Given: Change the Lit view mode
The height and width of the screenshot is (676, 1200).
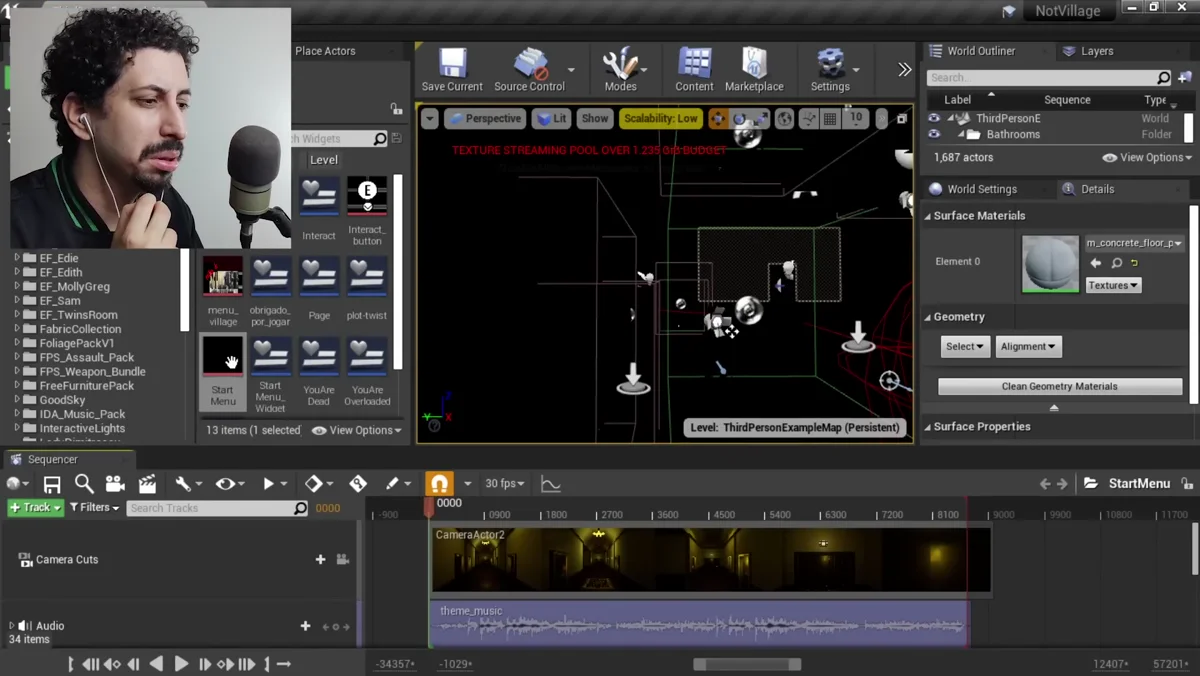Looking at the screenshot, I should (x=551, y=119).
